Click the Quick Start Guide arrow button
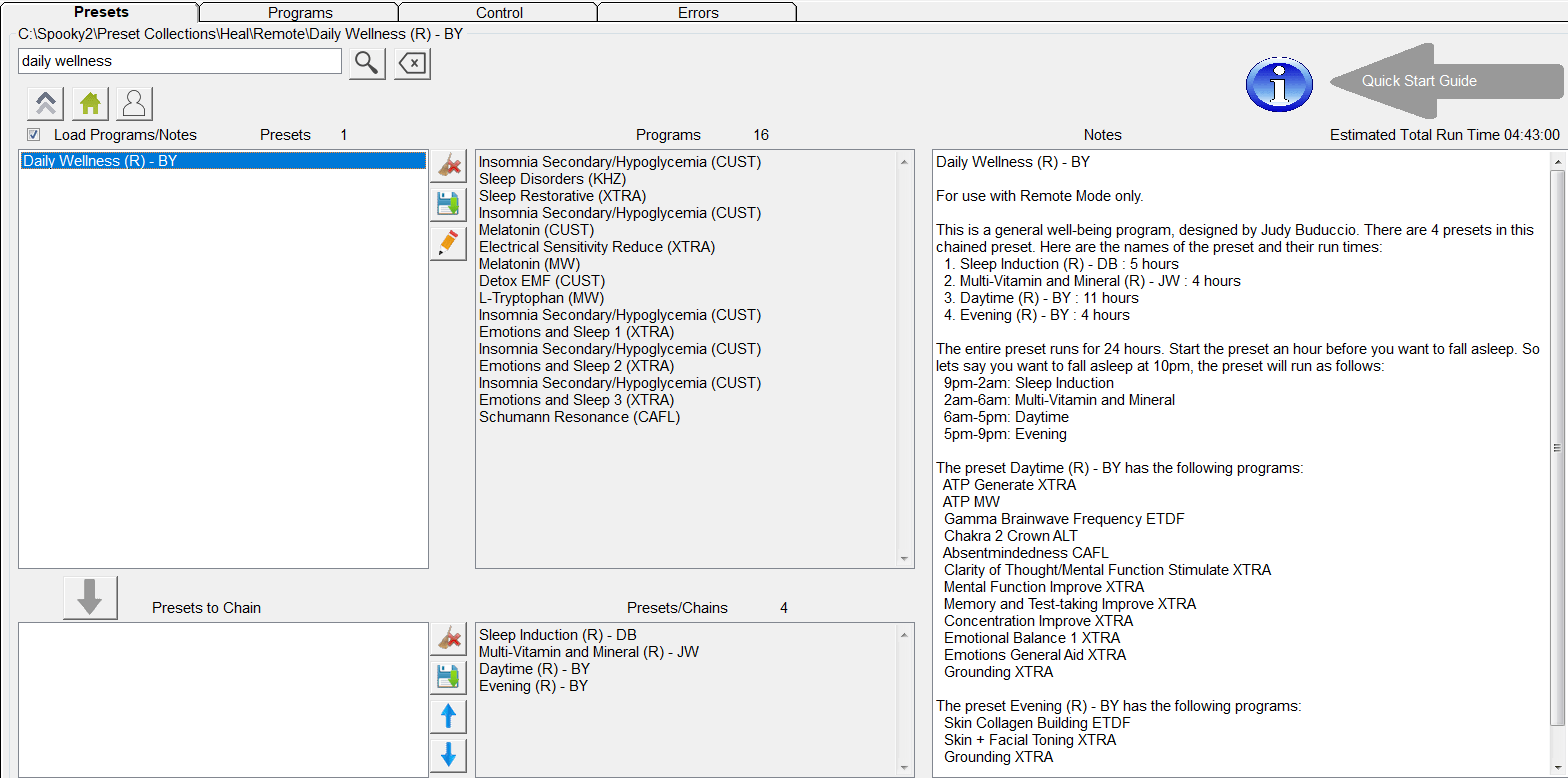Viewport: 1568px width, 778px height. tap(1446, 81)
